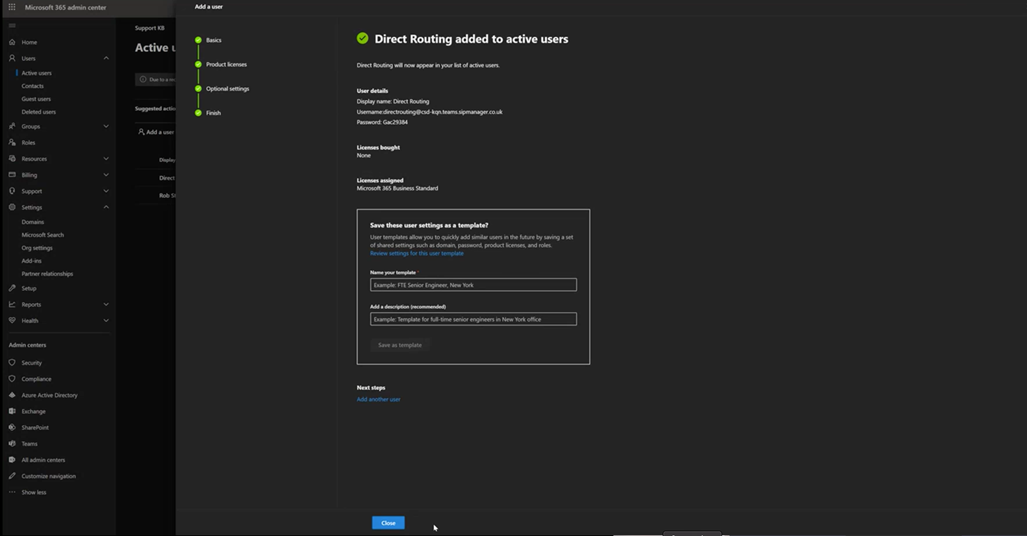This screenshot has width=1027, height=536.
Task: Click the Show less ellipsis icon
Action: click(12, 492)
